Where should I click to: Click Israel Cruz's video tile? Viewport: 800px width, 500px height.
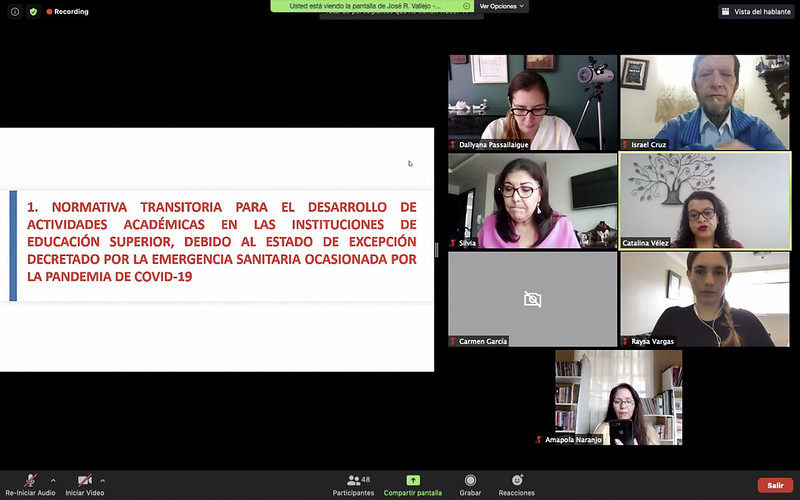click(x=705, y=102)
